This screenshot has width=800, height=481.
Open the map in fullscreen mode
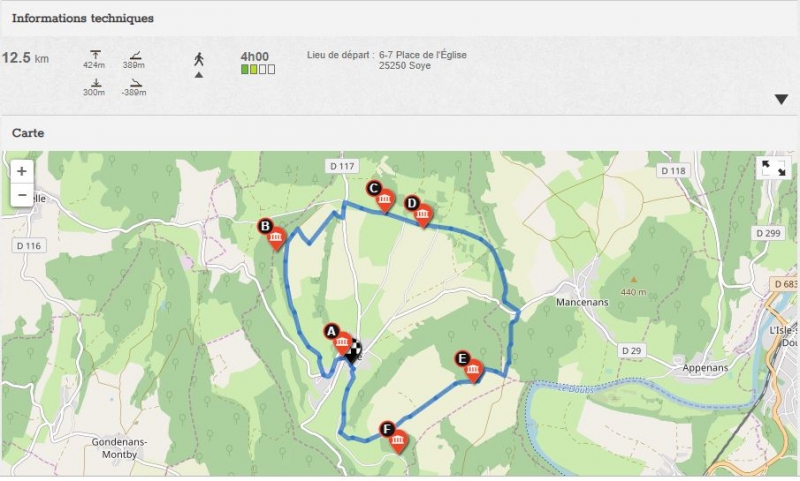coord(773,168)
